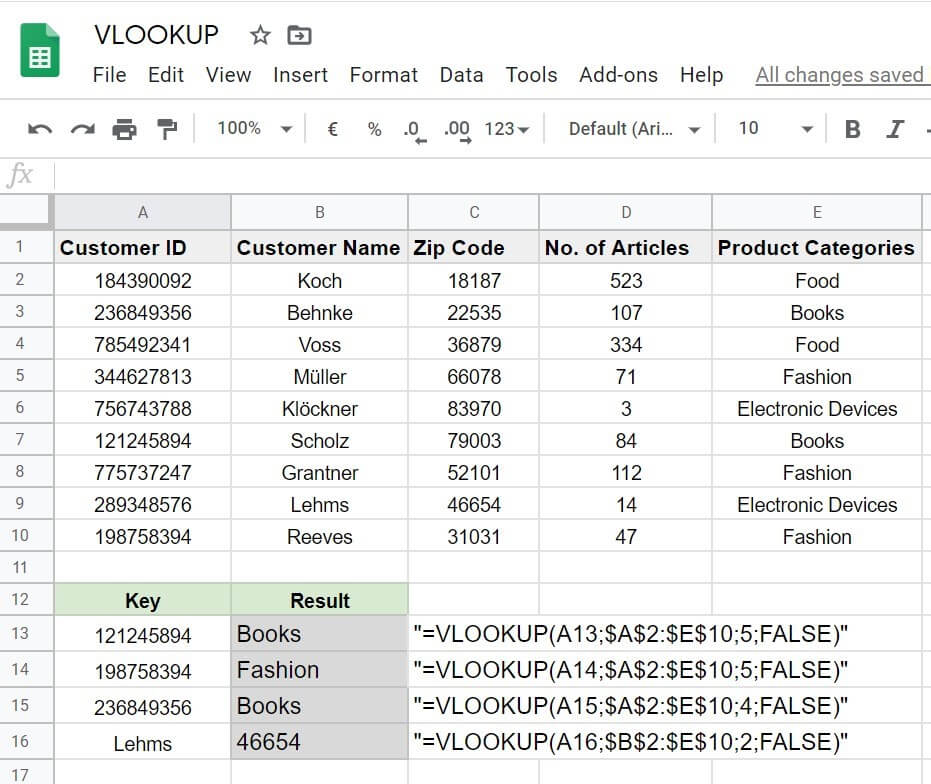931x784 pixels.
Task: Select result cell showing Fashion in row 14
Action: [319, 670]
